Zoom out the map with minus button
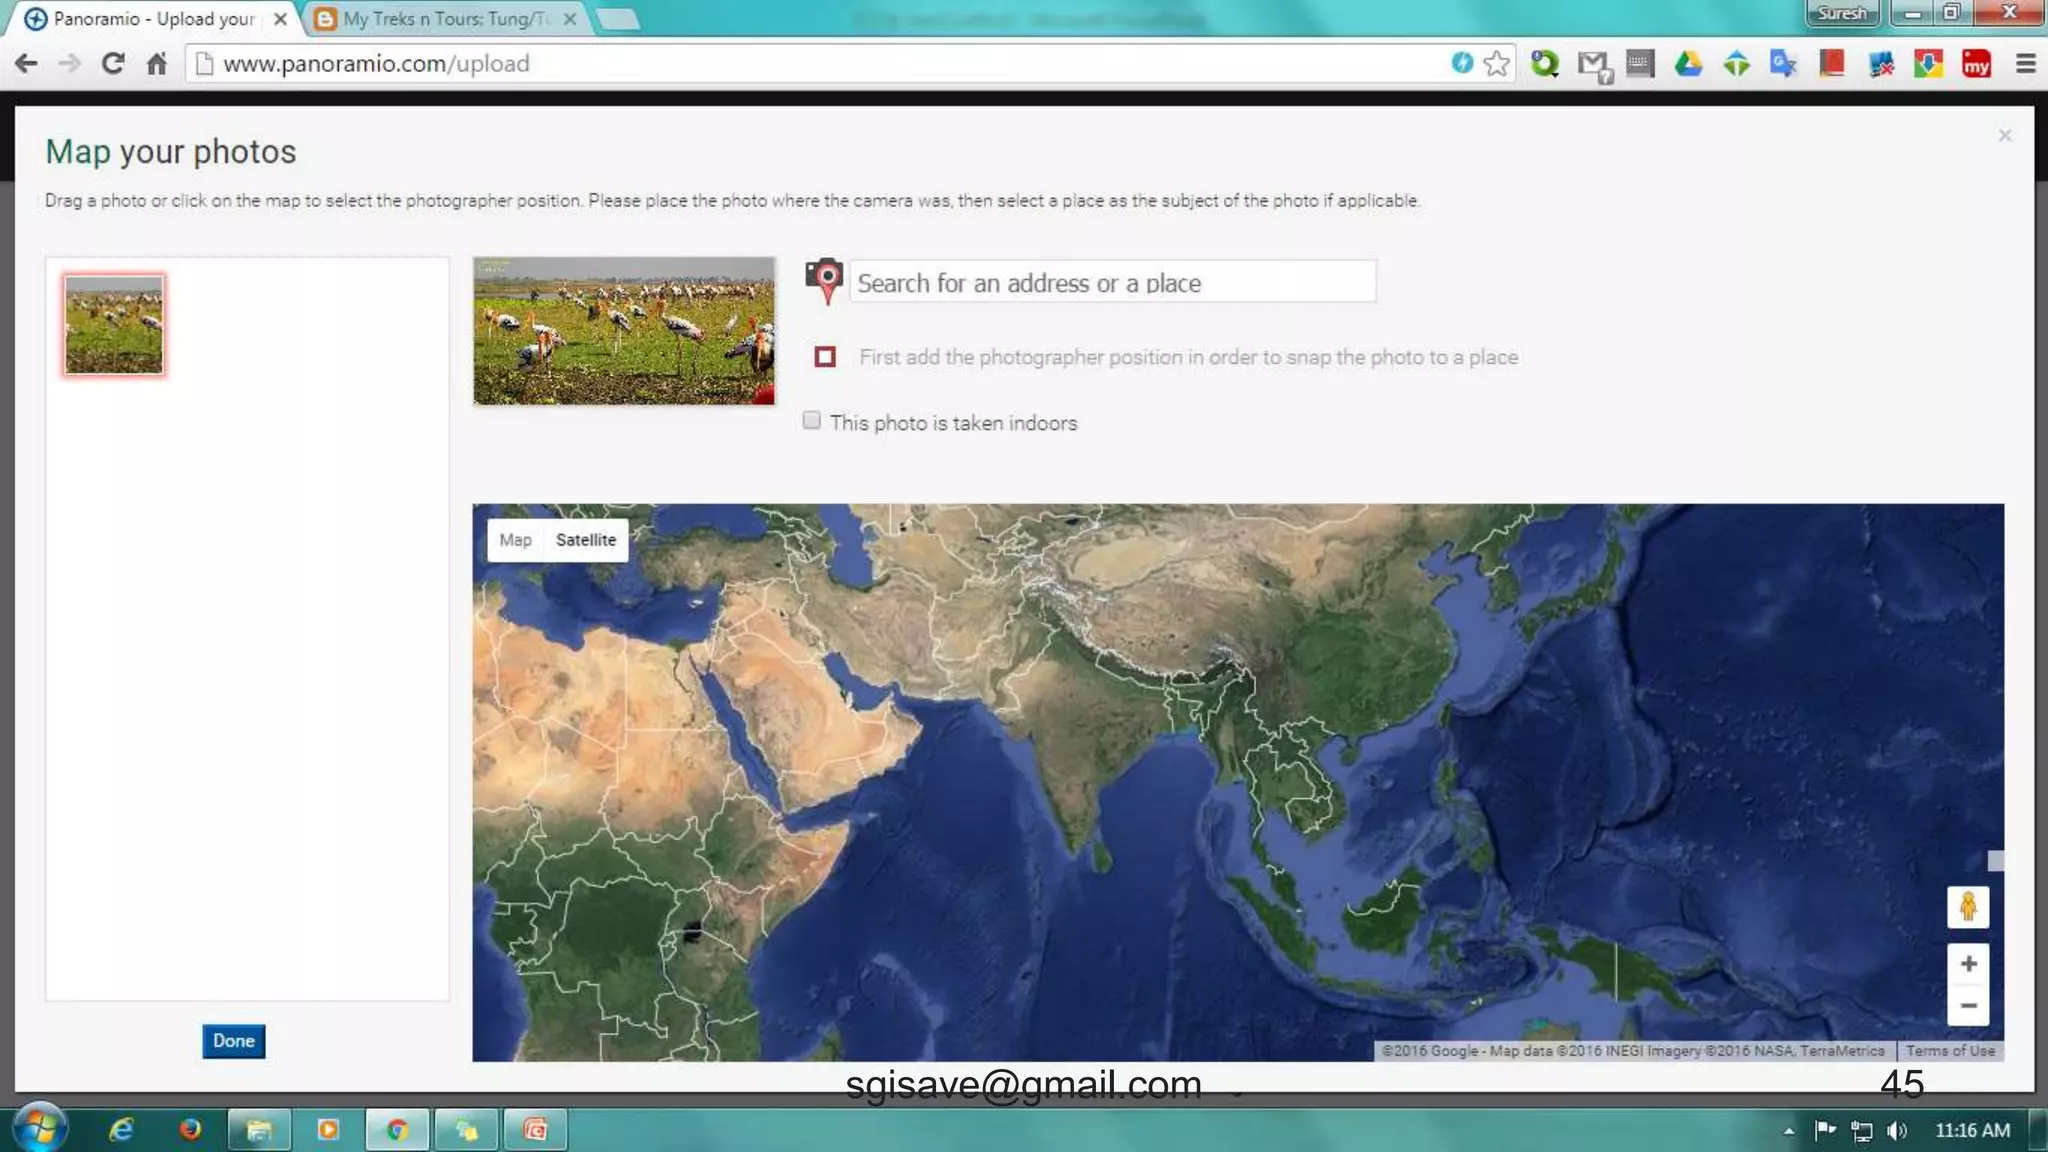This screenshot has height=1152, width=2048. tap(1967, 1006)
